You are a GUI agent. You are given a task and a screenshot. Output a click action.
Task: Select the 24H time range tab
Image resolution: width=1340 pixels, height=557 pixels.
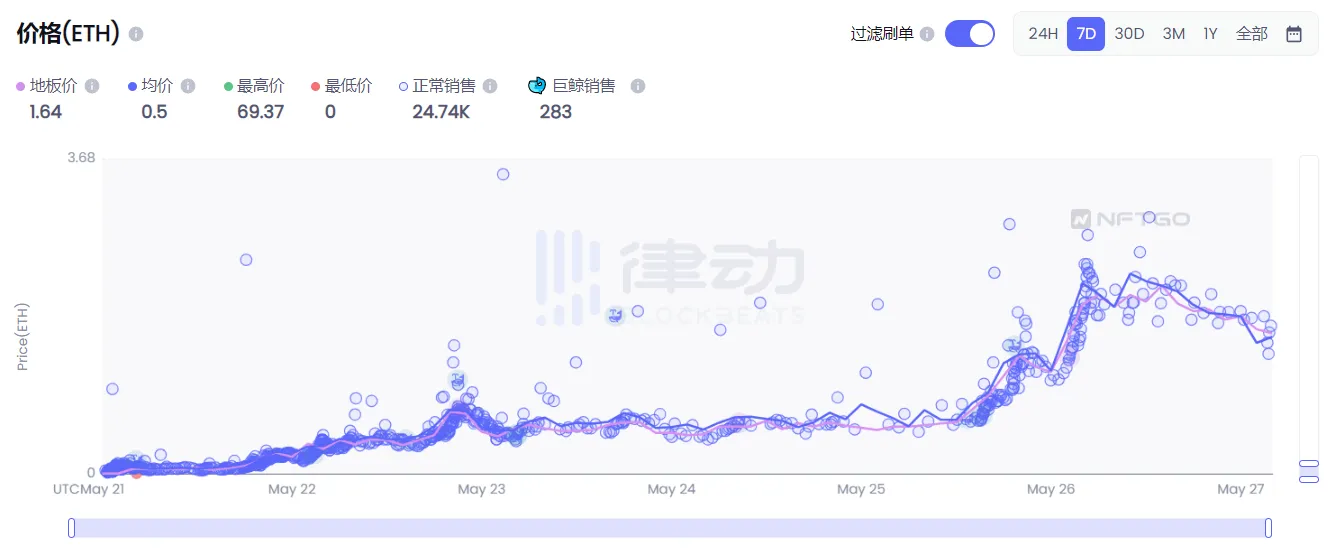pos(1042,34)
